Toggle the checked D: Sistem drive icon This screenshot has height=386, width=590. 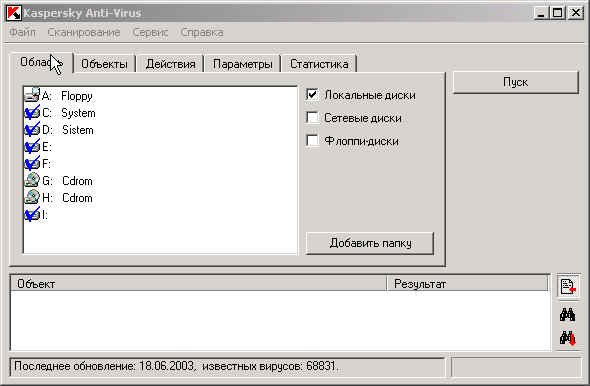pos(32,129)
